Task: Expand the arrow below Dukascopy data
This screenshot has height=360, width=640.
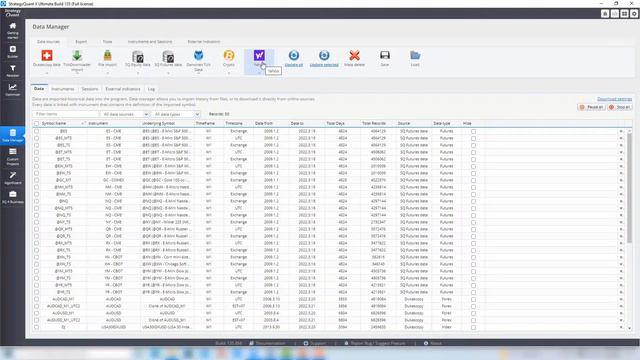Action: pyautogui.click(x=47, y=73)
